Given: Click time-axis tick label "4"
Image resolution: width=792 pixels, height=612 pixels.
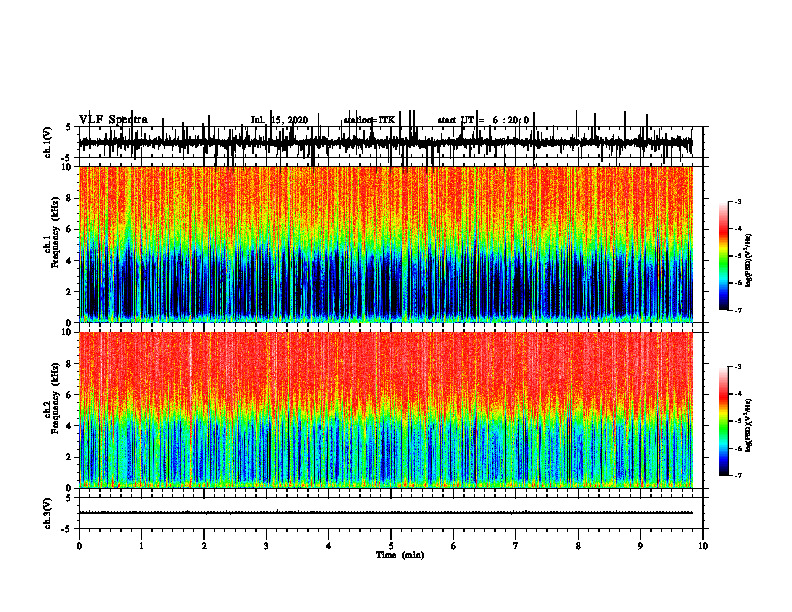Looking at the screenshot, I should [x=329, y=546].
